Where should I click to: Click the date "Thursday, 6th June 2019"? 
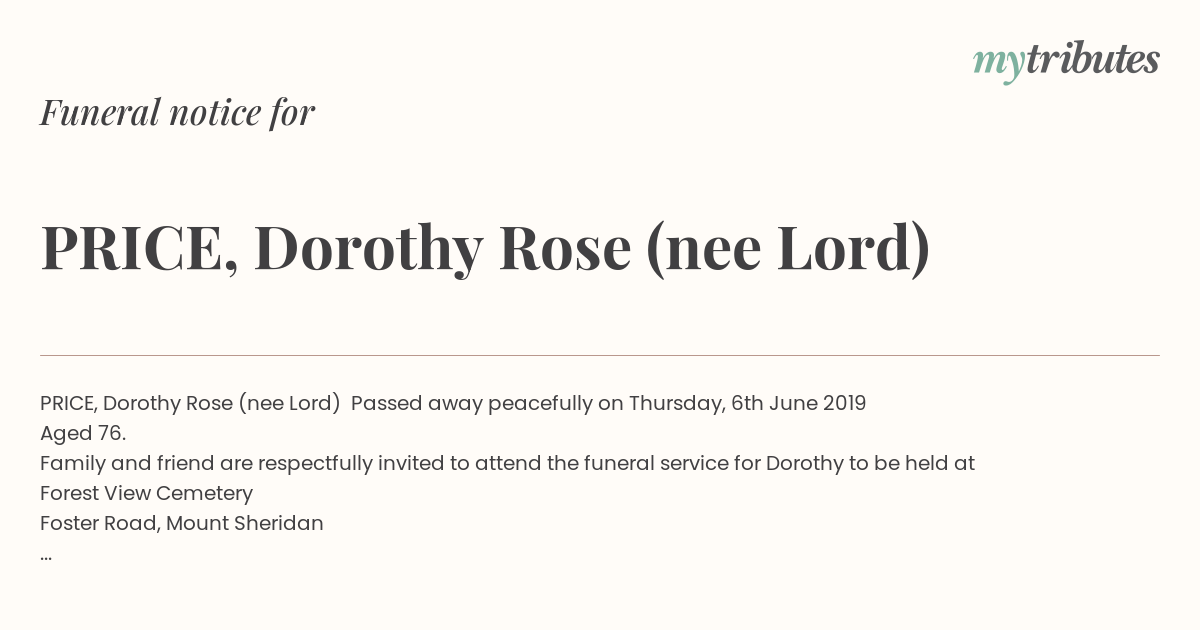pos(747,403)
